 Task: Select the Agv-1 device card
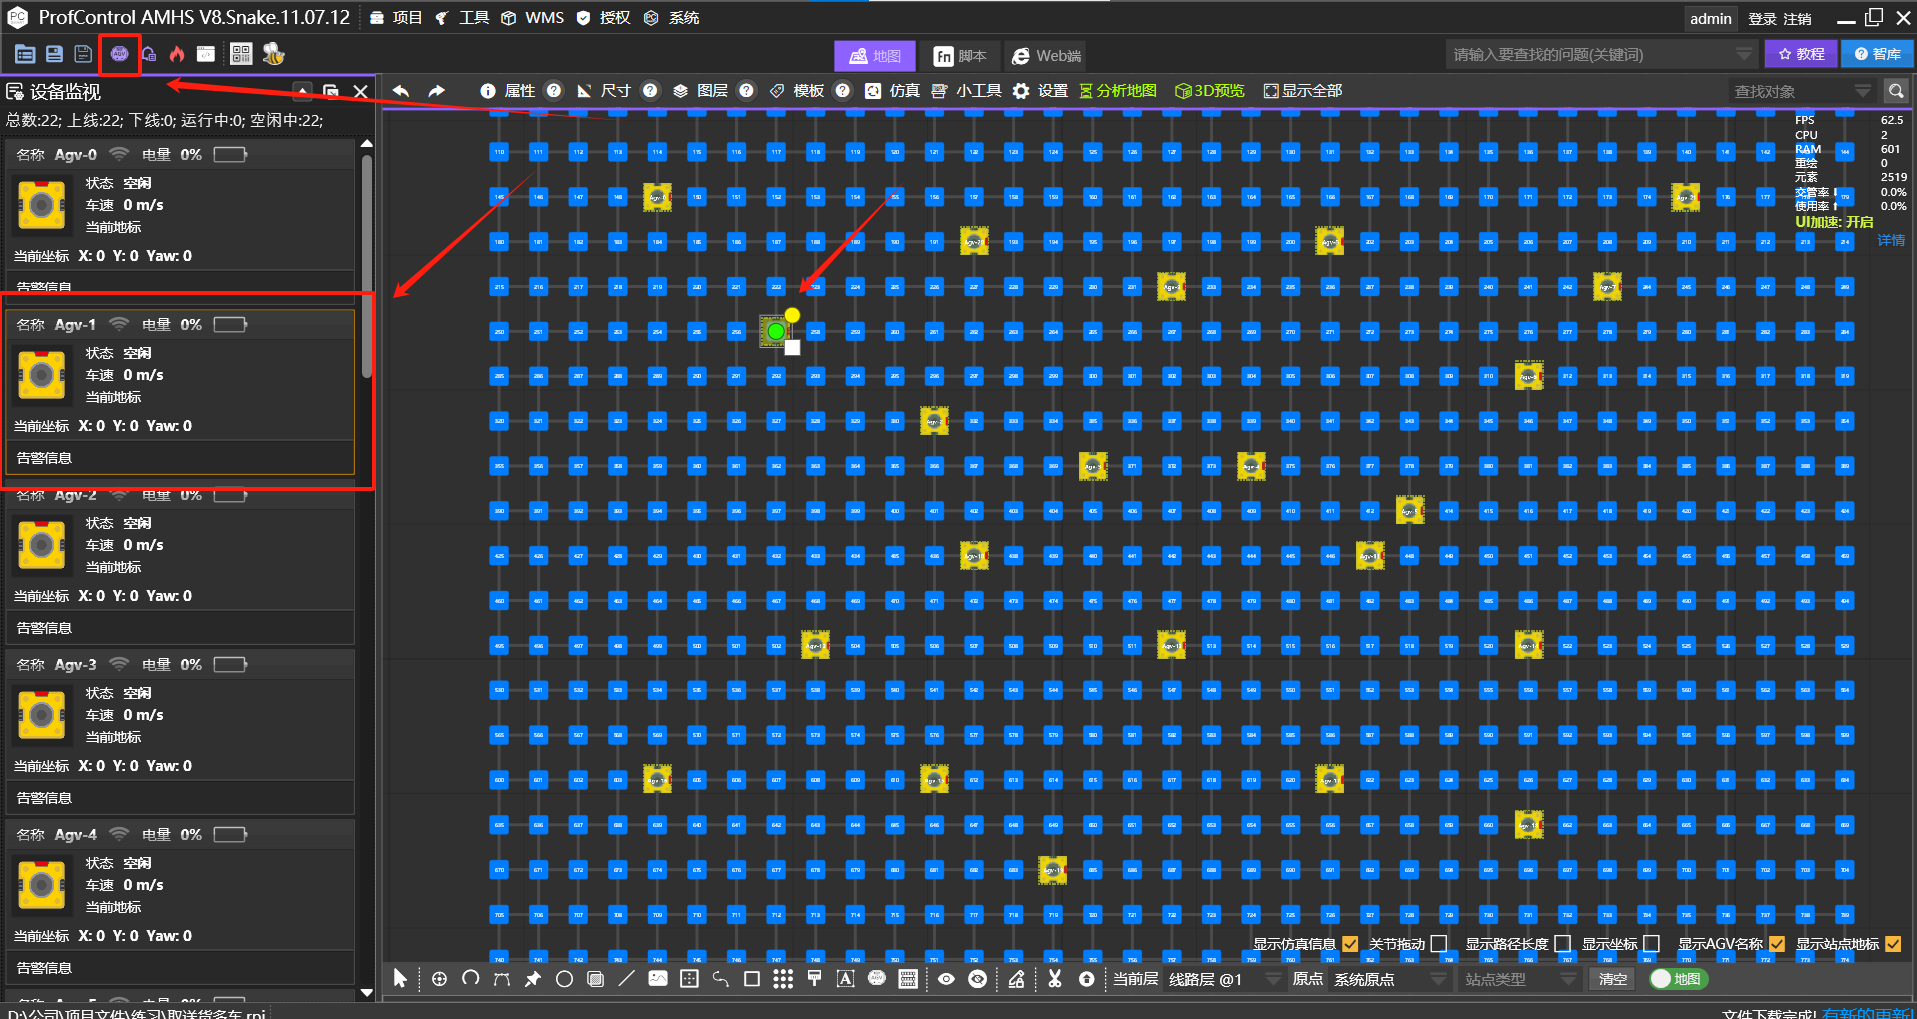(x=181, y=392)
